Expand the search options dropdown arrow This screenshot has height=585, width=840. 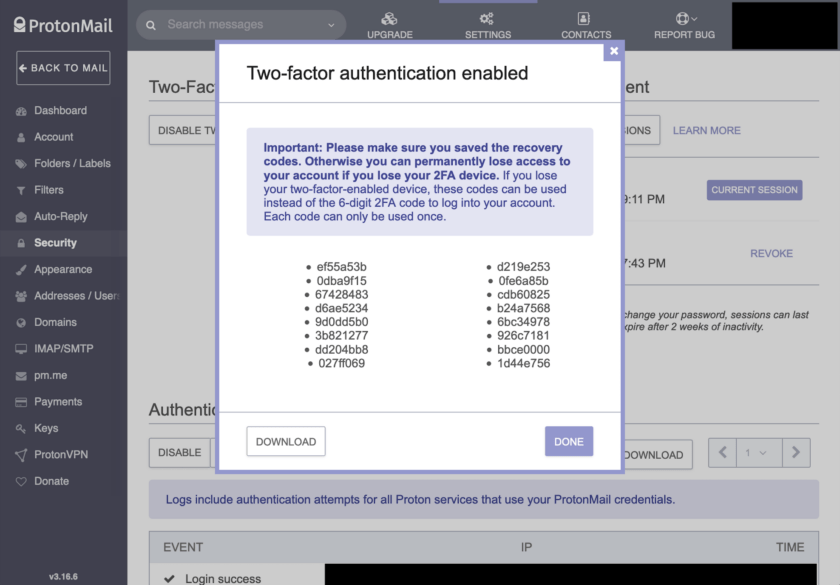331,25
